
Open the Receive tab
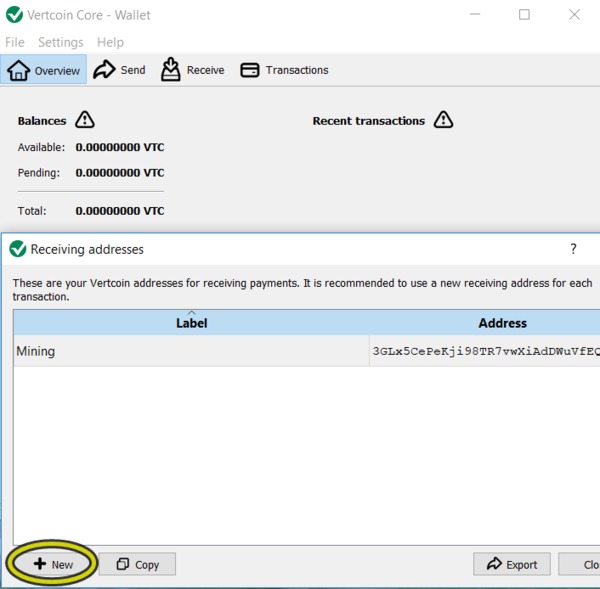pyautogui.click(x=192, y=70)
